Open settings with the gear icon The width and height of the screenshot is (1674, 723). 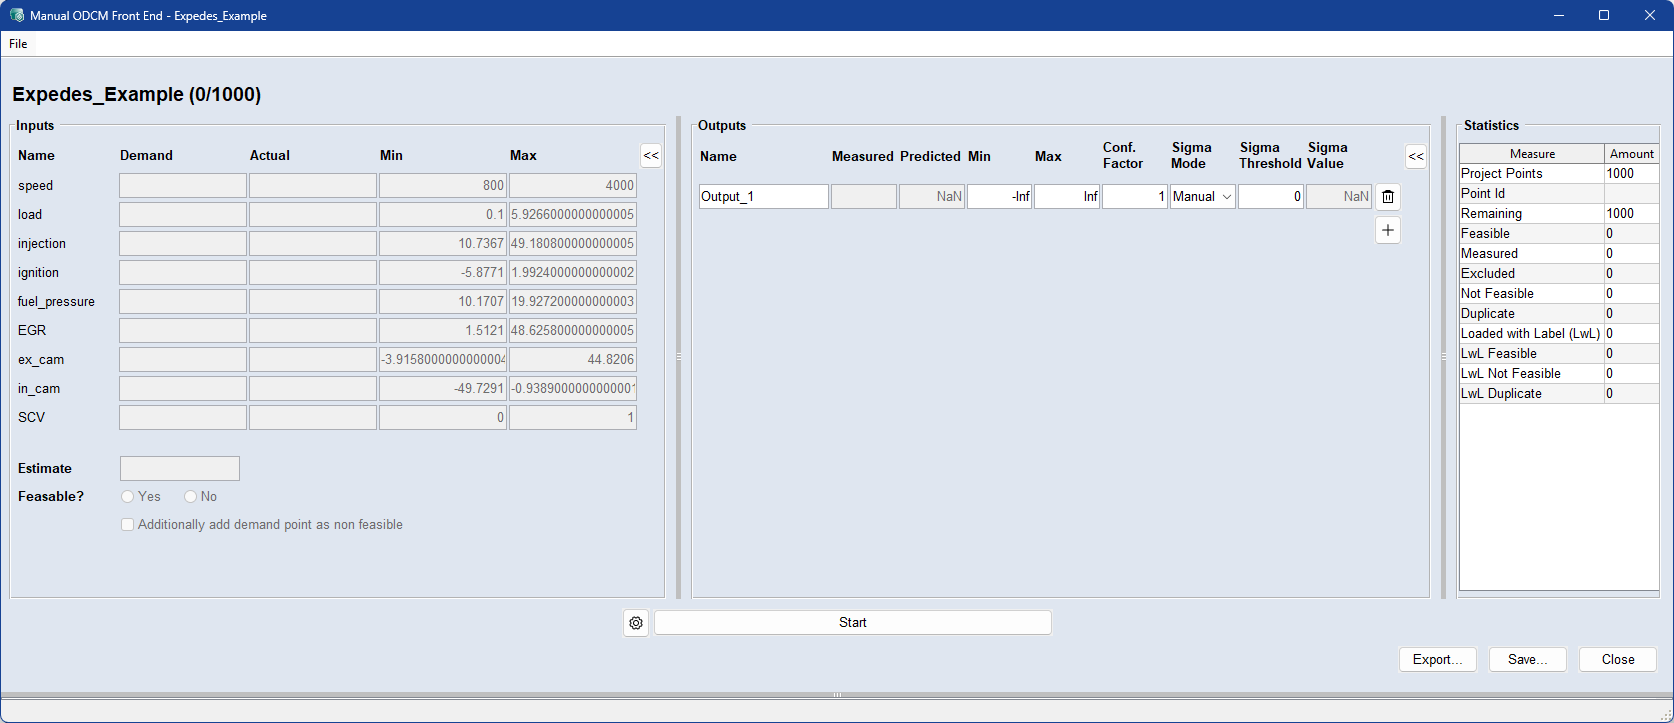click(x=636, y=623)
